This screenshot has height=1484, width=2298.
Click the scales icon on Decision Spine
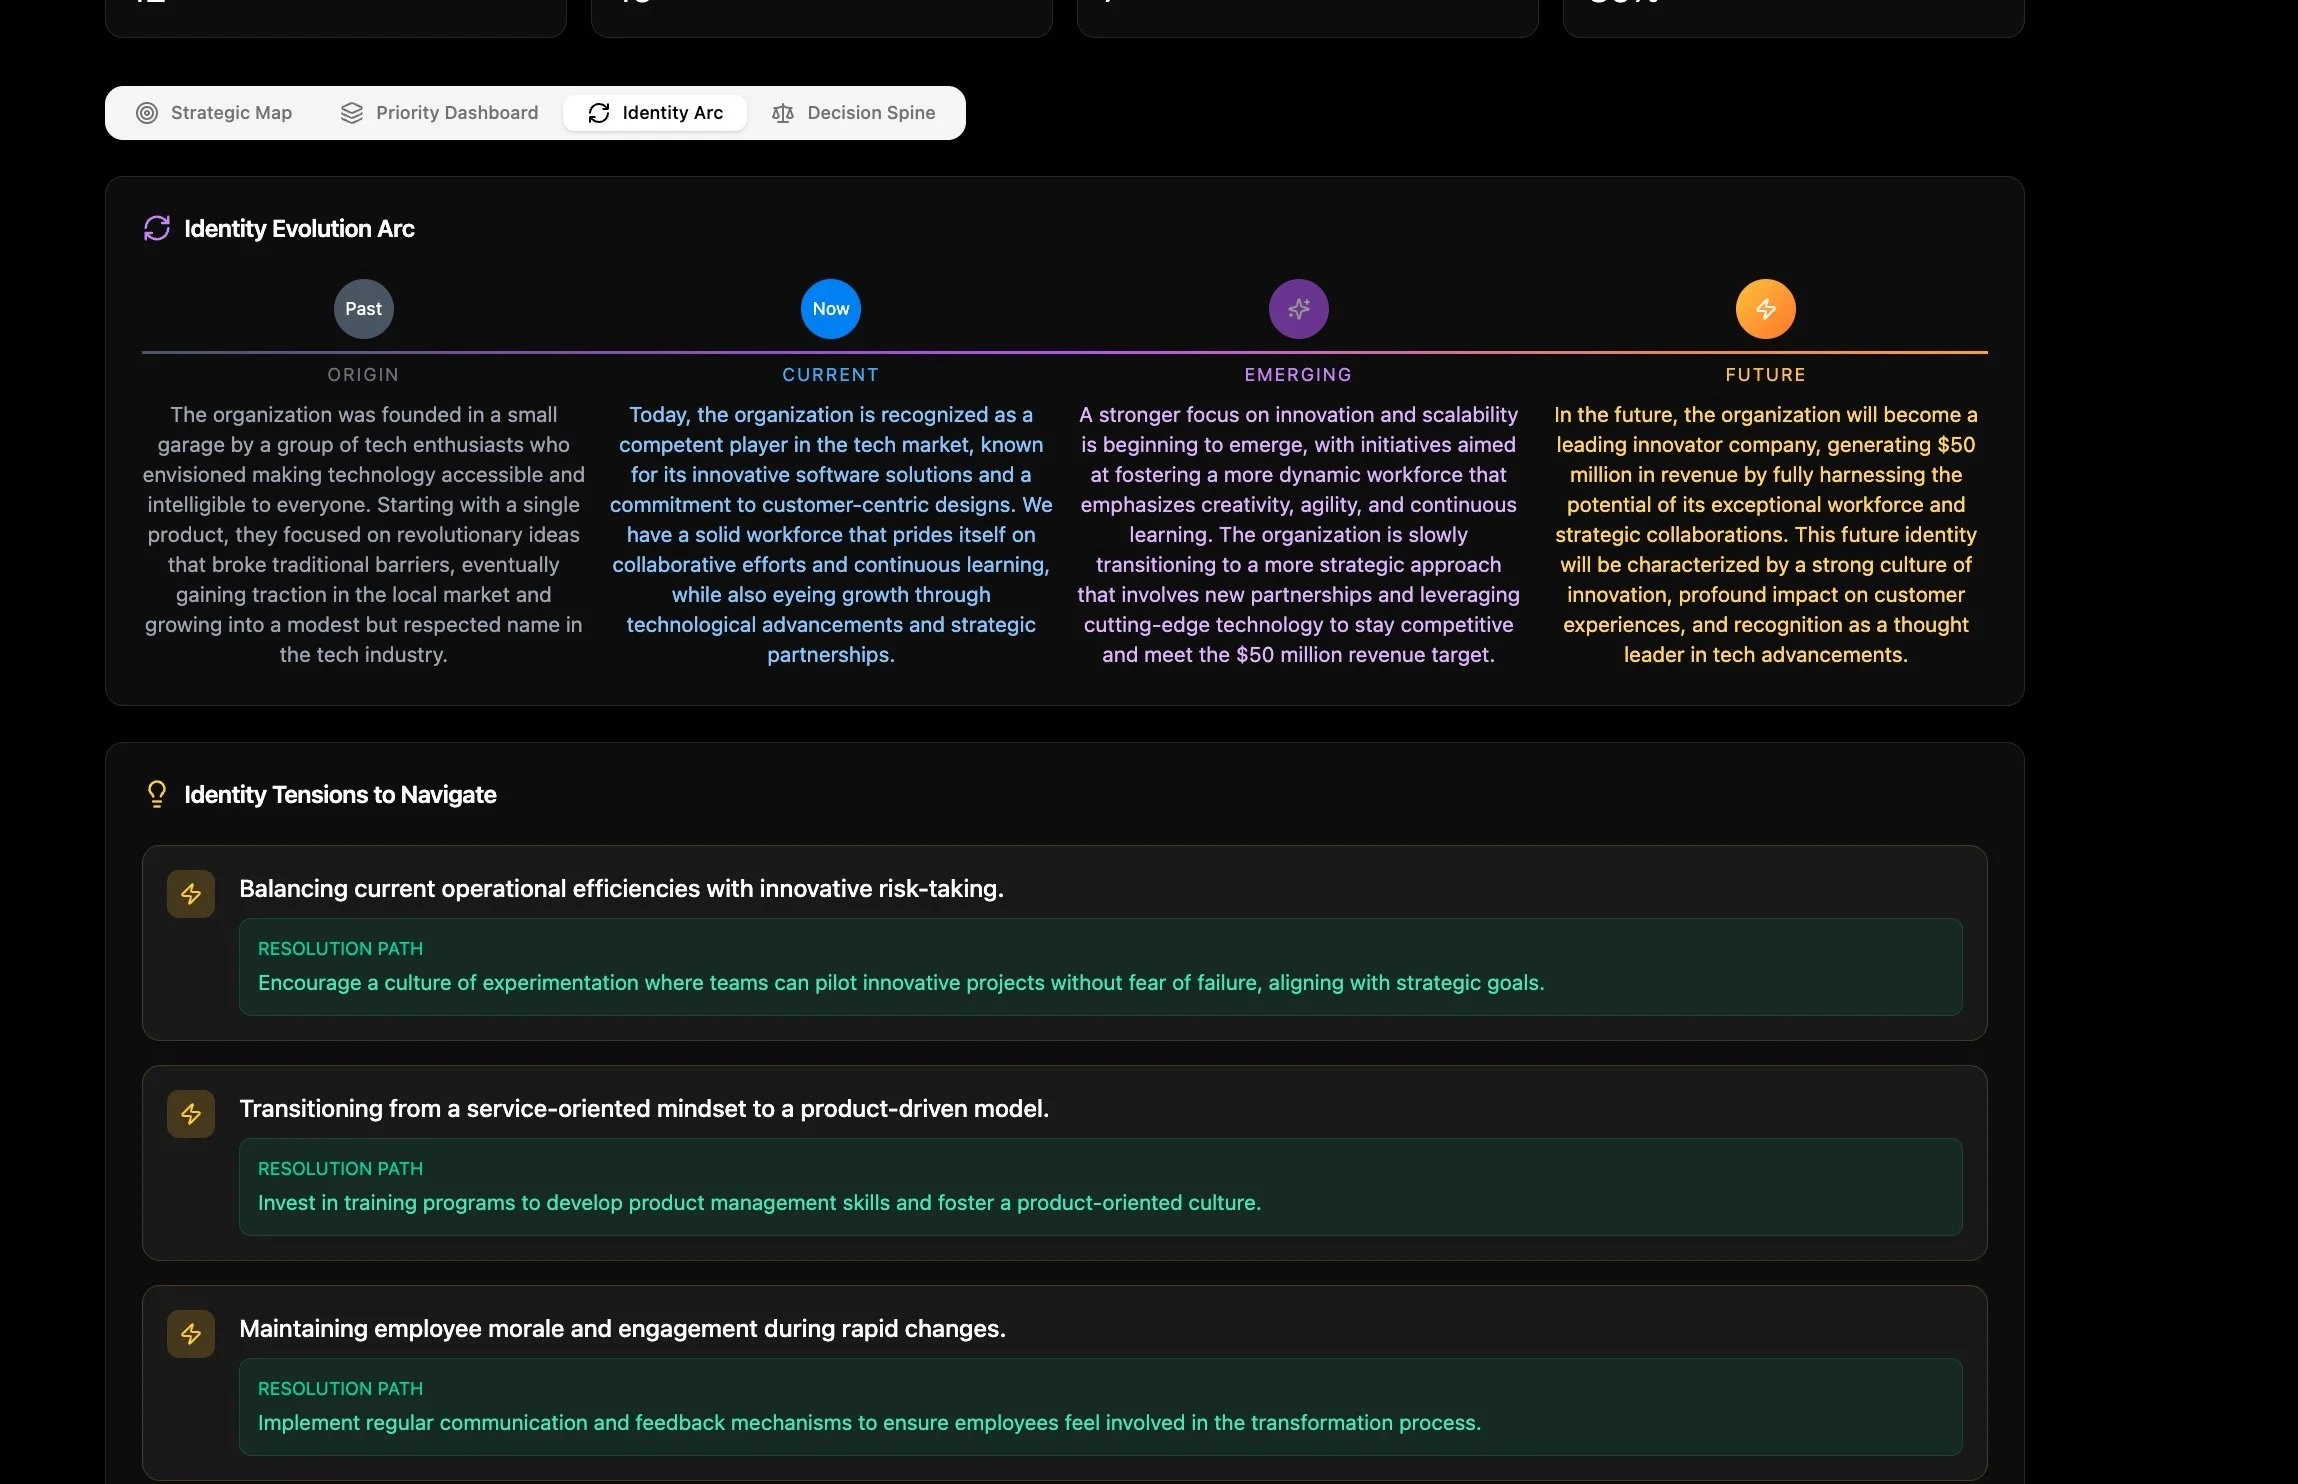pyautogui.click(x=783, y=113)
